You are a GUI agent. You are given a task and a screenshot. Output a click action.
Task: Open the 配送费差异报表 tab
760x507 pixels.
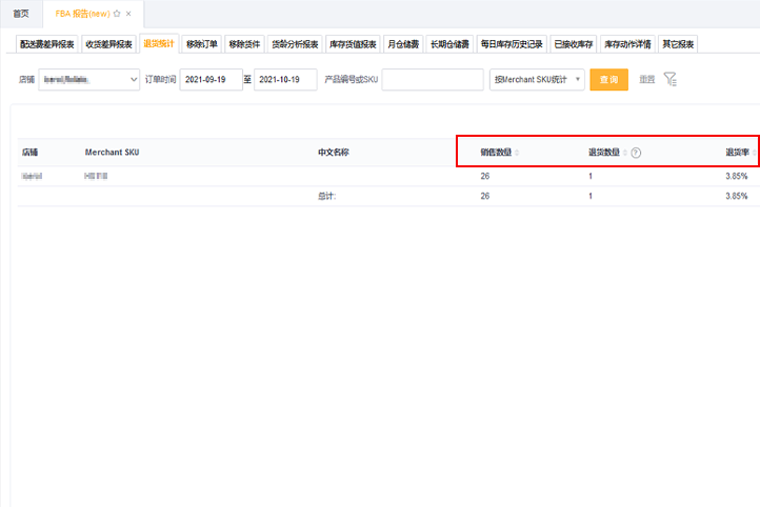[x=47, y=44]
